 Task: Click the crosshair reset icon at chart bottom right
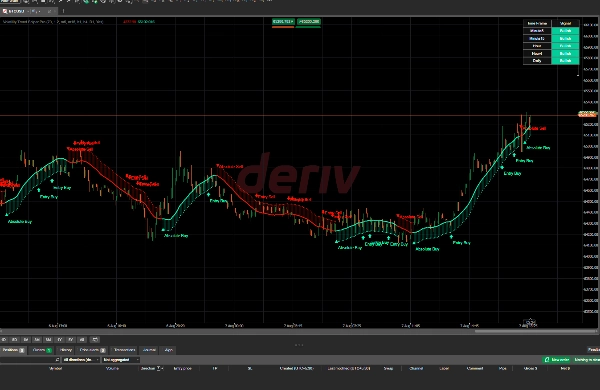click(x=530, y=322)
